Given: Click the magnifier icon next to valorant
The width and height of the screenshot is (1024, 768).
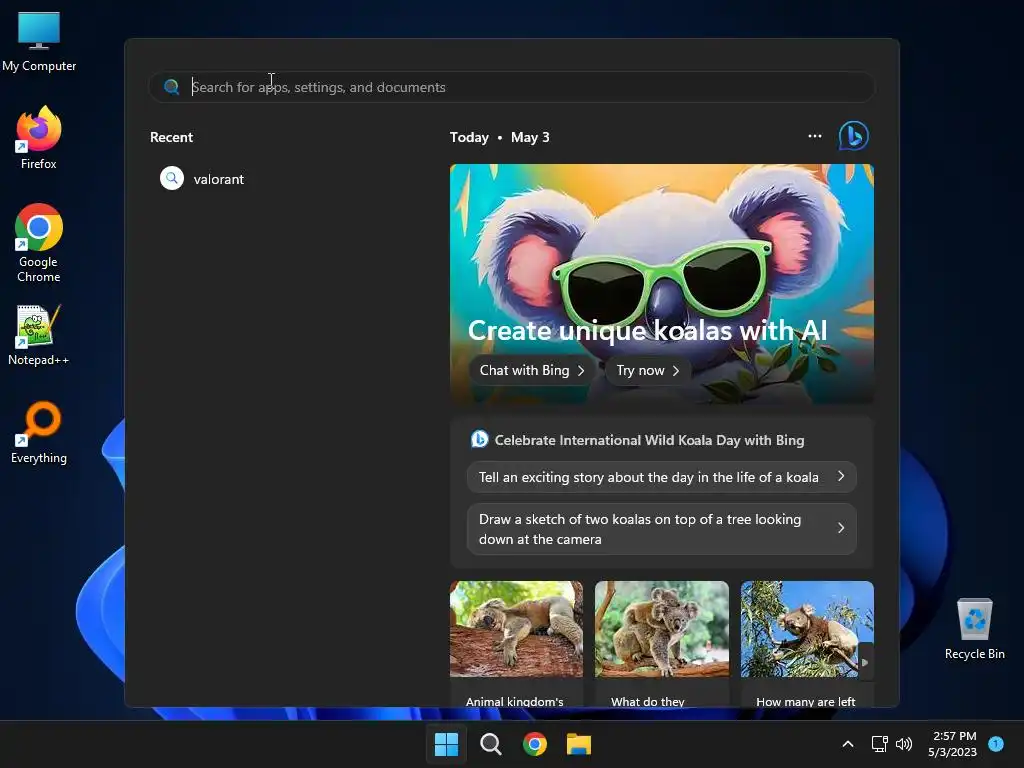Looking at the screenshot, I should [172, 178].
